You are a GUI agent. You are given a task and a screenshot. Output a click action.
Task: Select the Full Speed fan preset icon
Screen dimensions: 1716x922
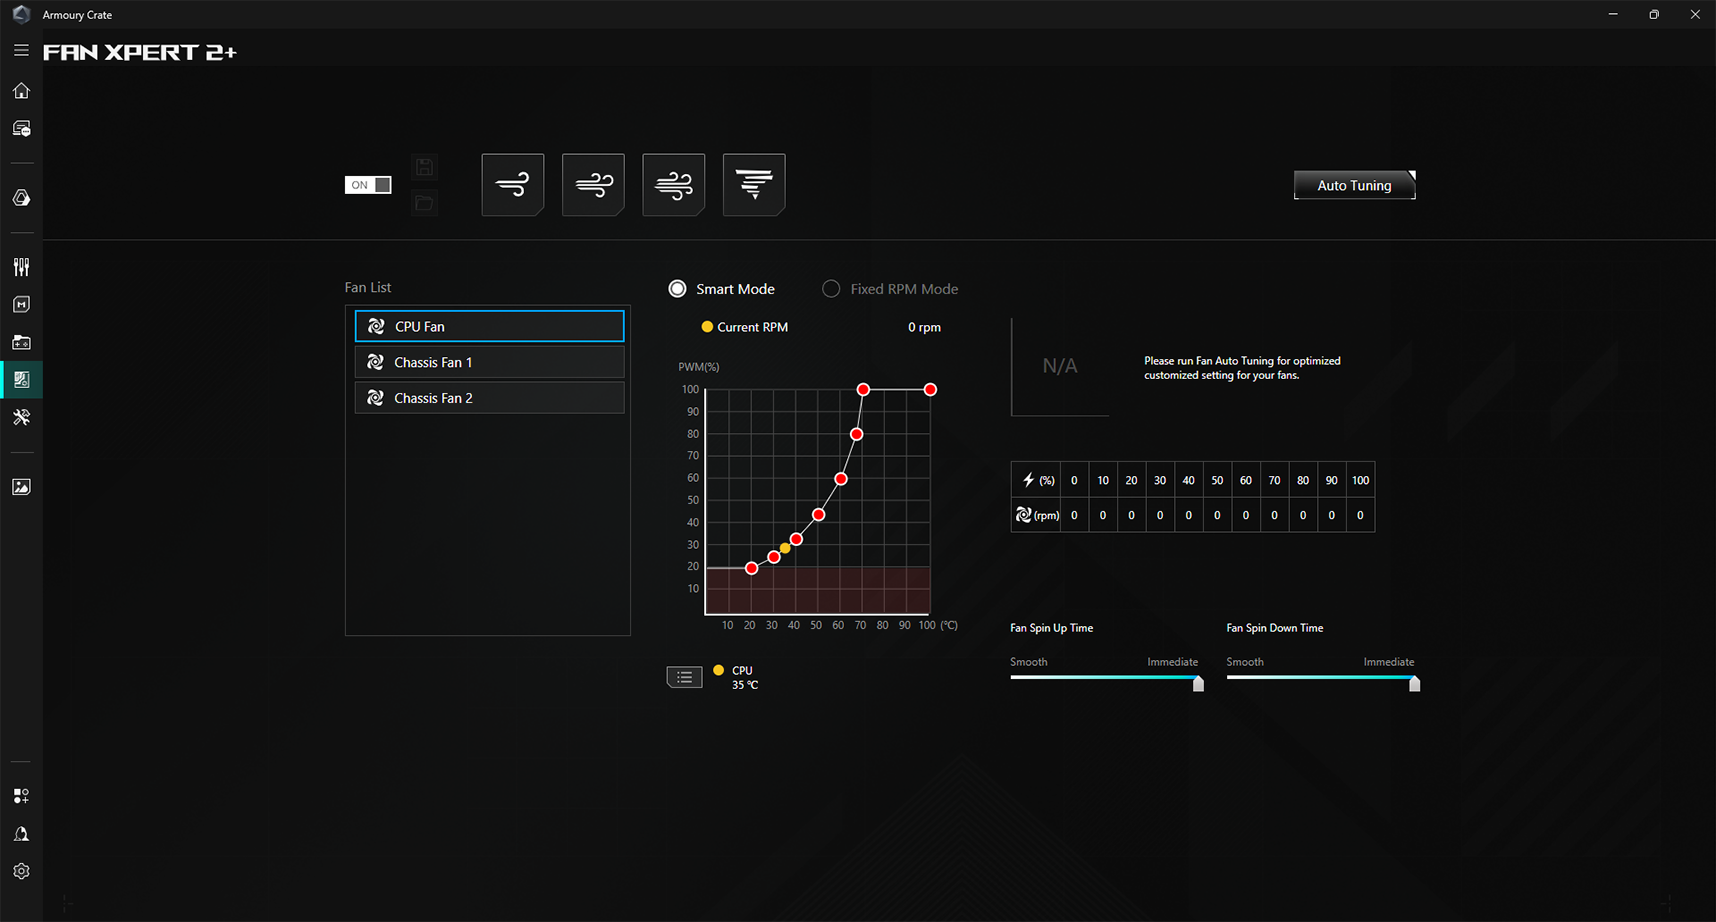[x=754, y=185]
